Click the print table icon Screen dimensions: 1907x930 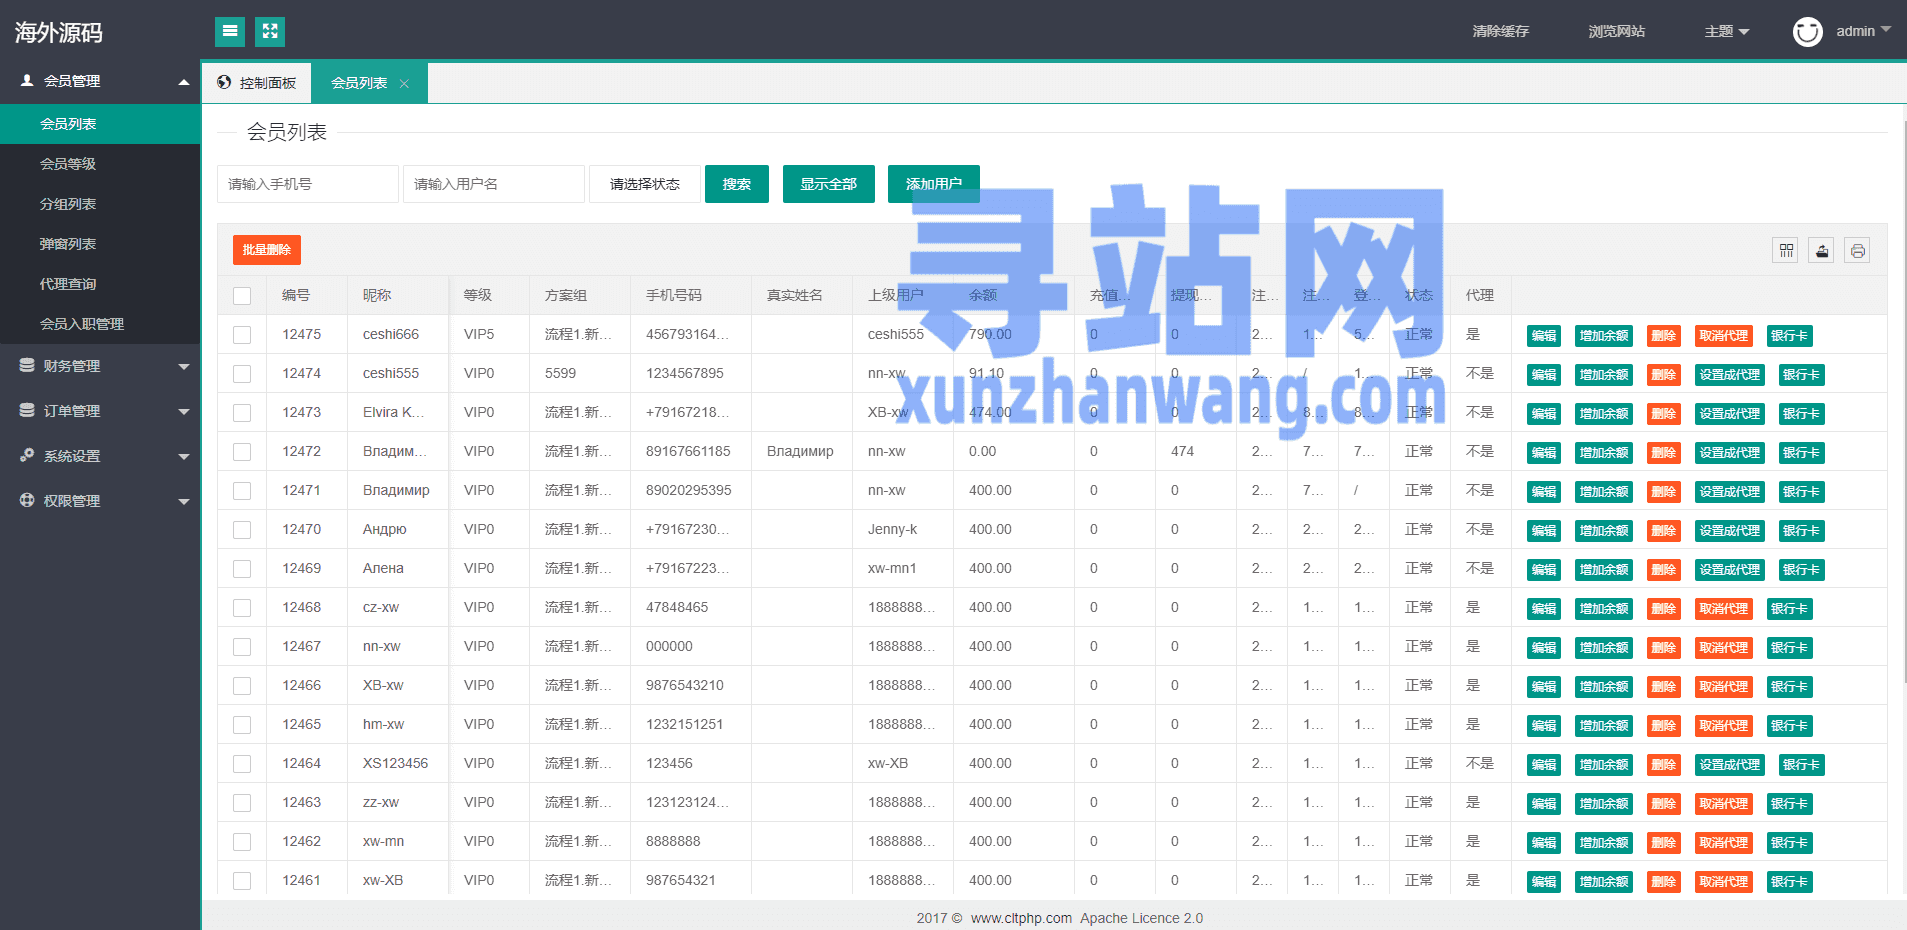point(1857,251)
